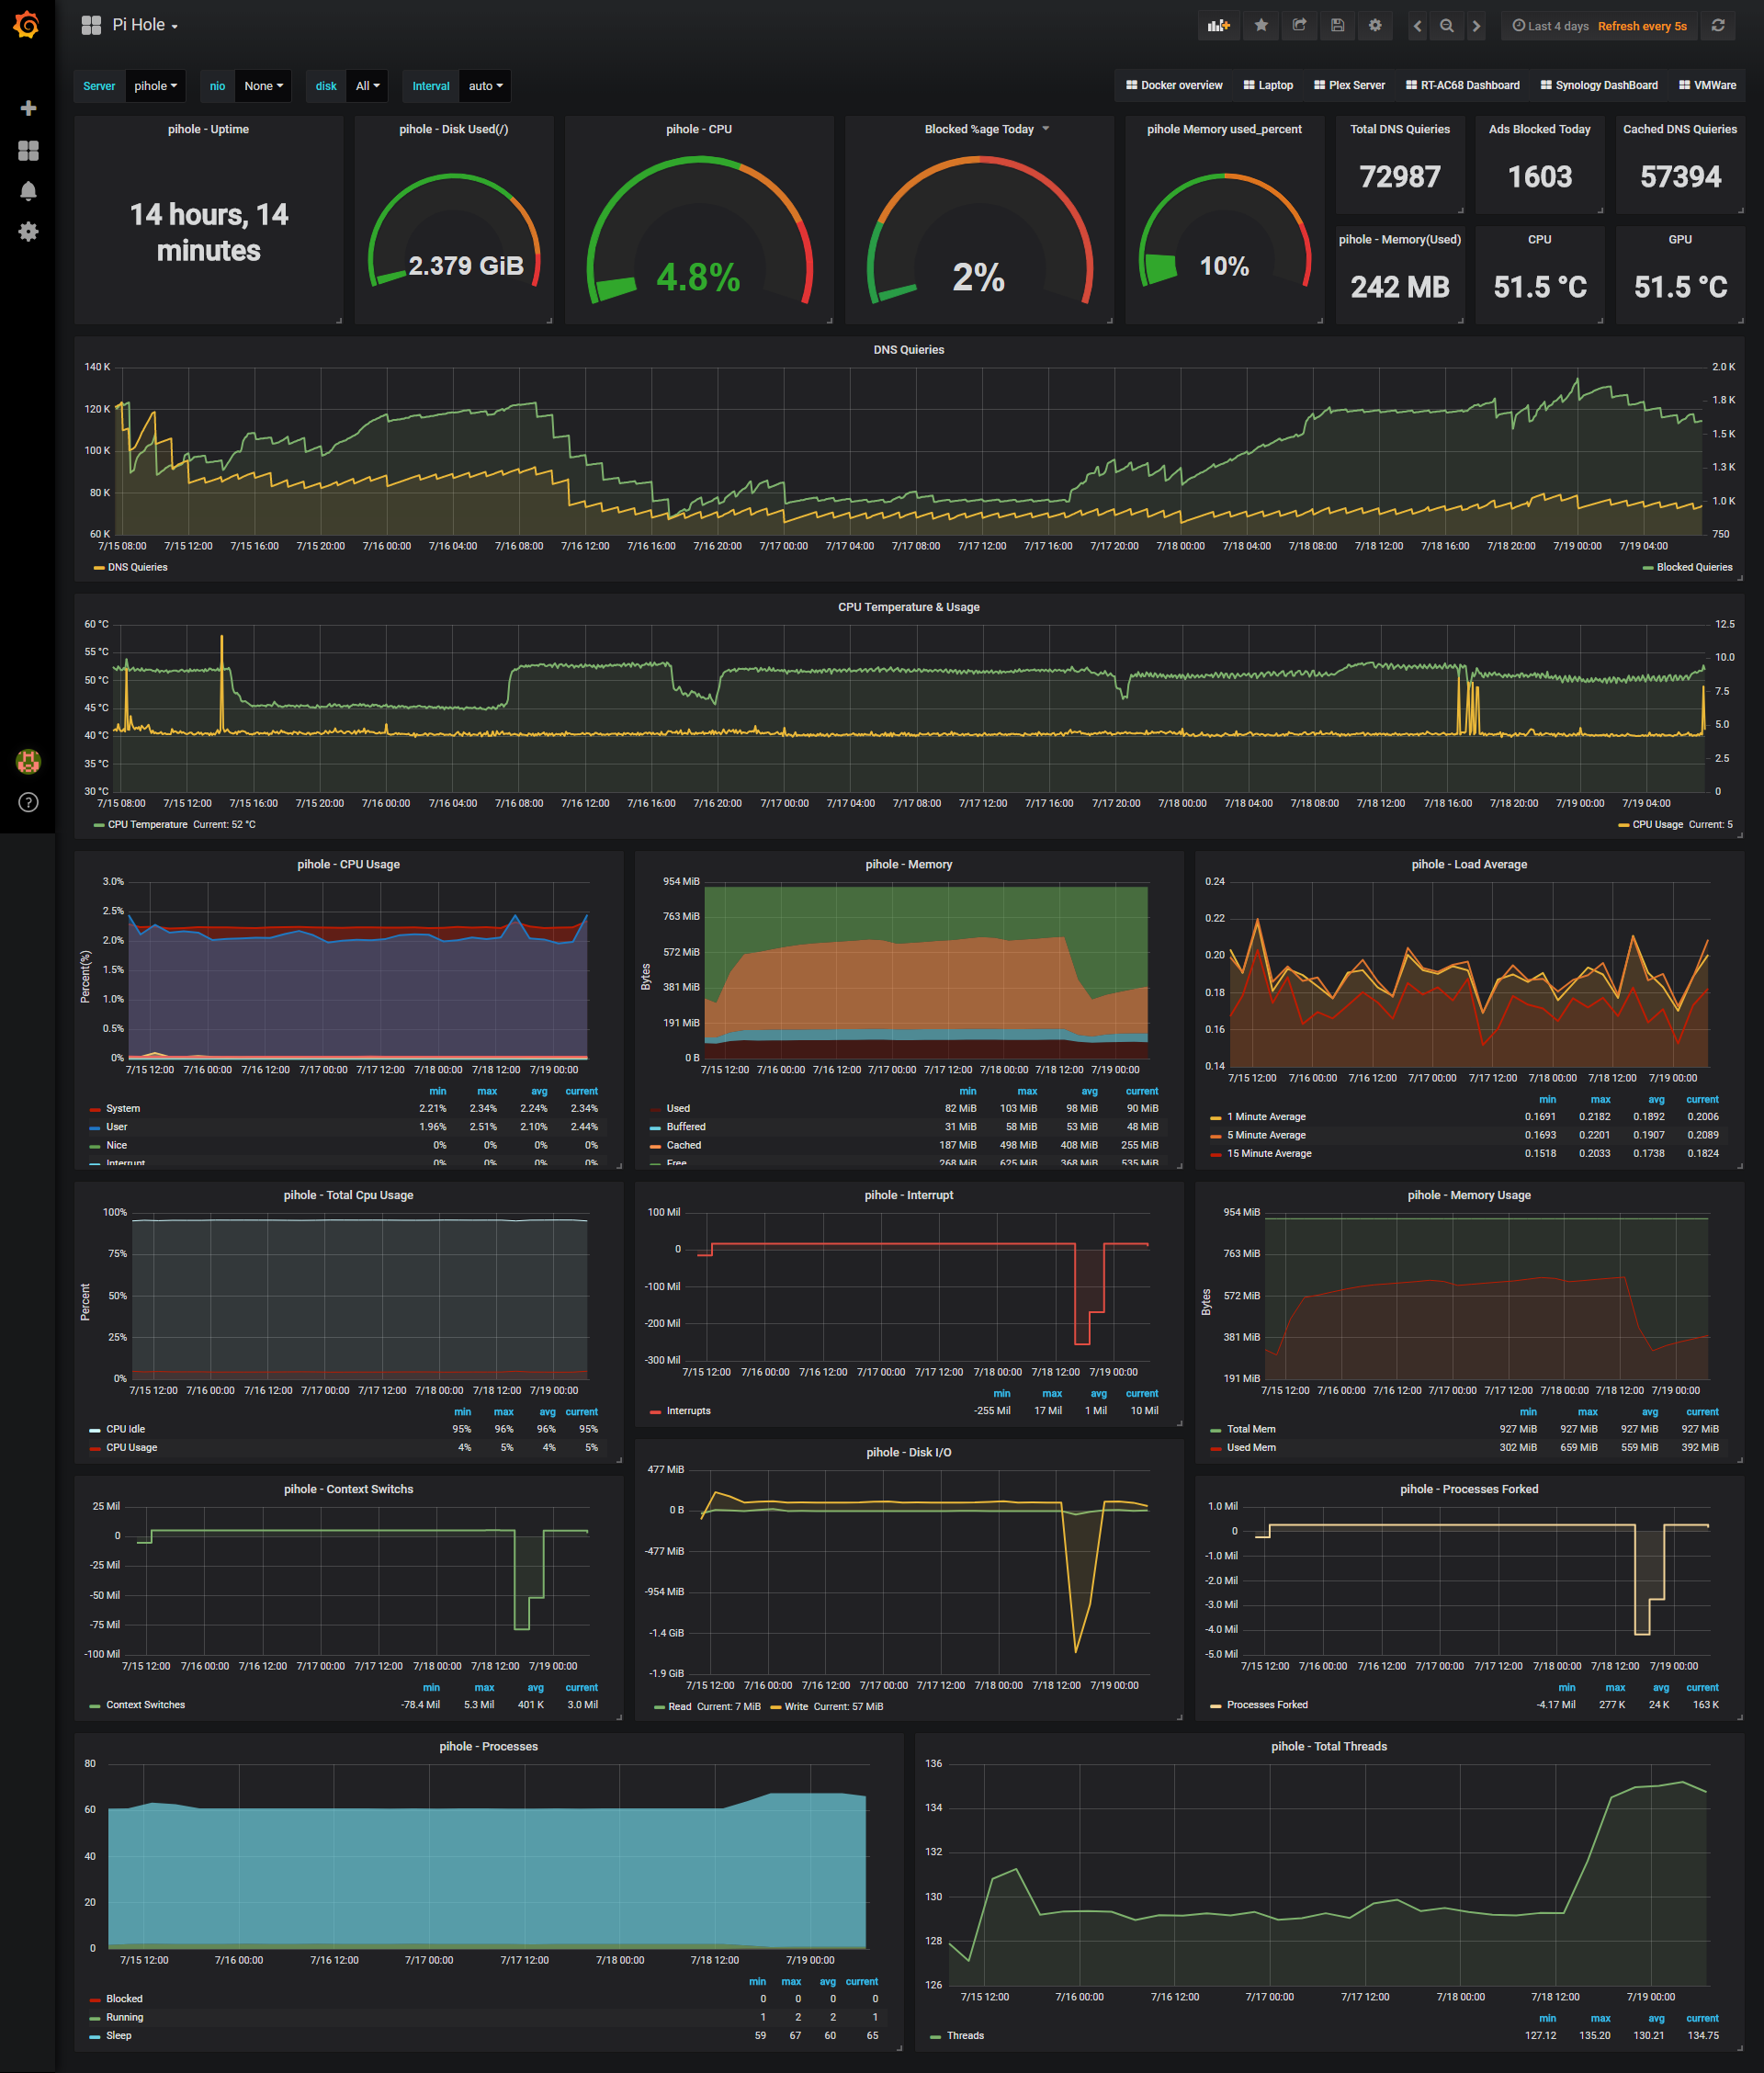The width and height of the screenshot is (1764, 2073).
Task: Open the RT-AC68 Dashboard link
Action: [x=1462, y=85]
